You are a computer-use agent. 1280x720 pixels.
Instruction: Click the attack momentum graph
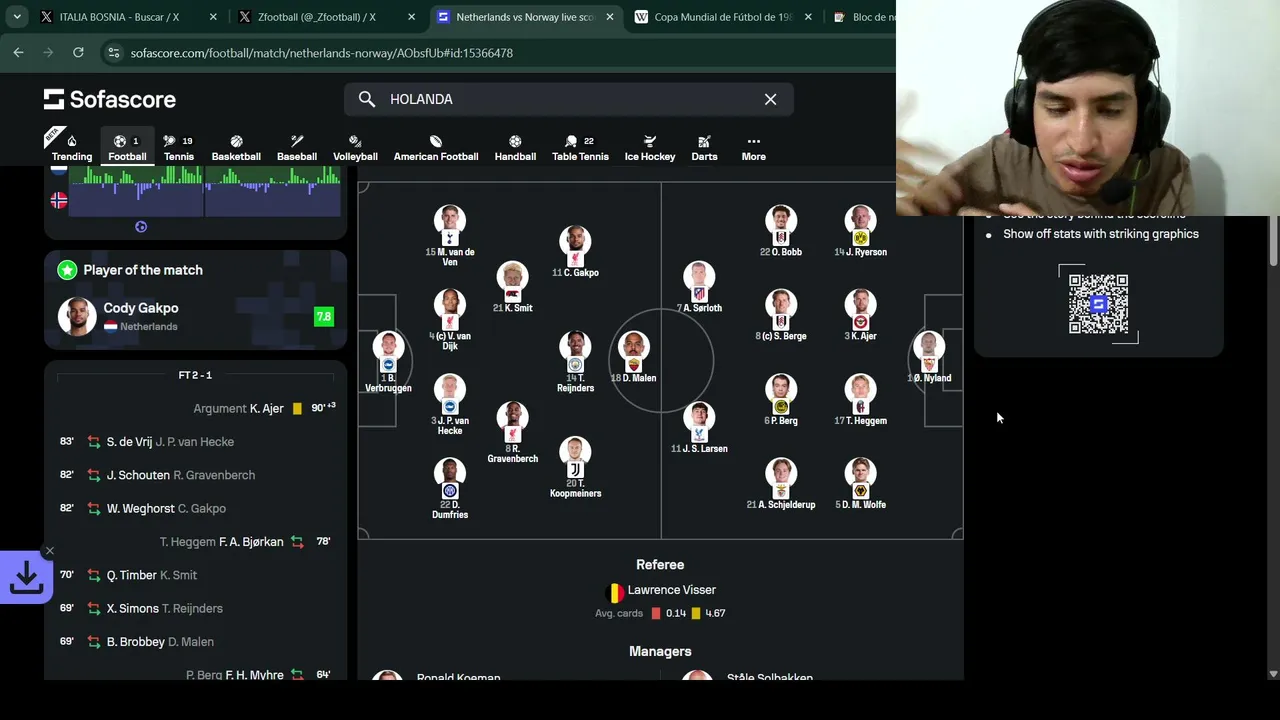click(x=205, y=191)
